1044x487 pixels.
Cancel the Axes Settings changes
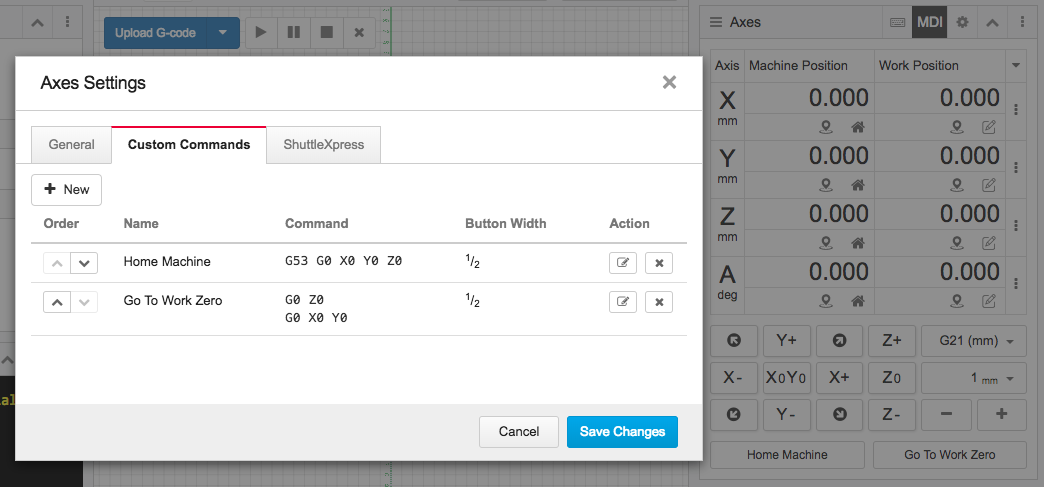[518, 431]
